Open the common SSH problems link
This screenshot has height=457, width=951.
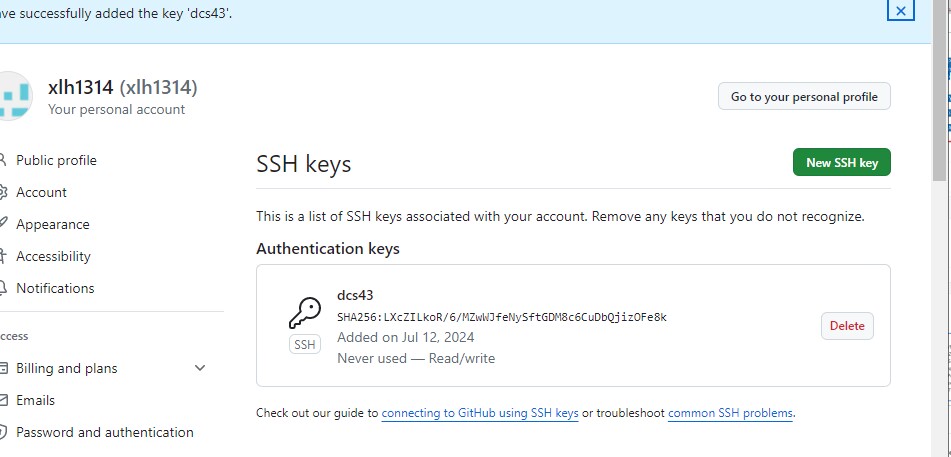tap(730, 412)
